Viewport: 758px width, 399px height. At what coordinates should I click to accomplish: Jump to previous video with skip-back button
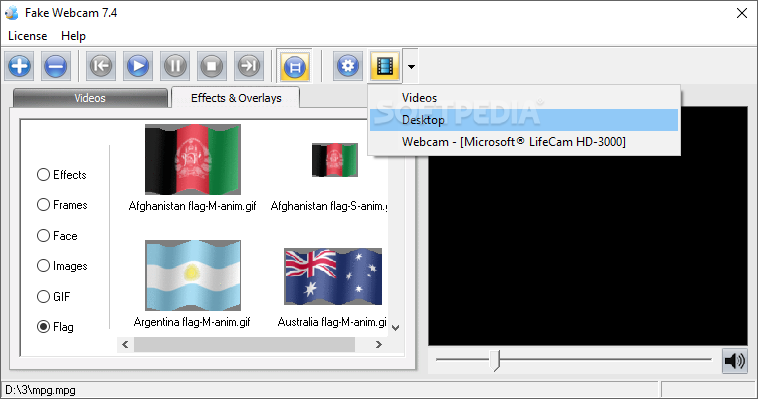[x=101, y=66]
